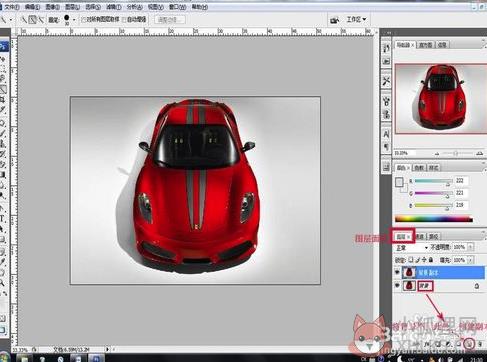Expand the collapsed panel dock arrows
The height and width of the screenshot is (362, 487).
click(x=388, y=33)
